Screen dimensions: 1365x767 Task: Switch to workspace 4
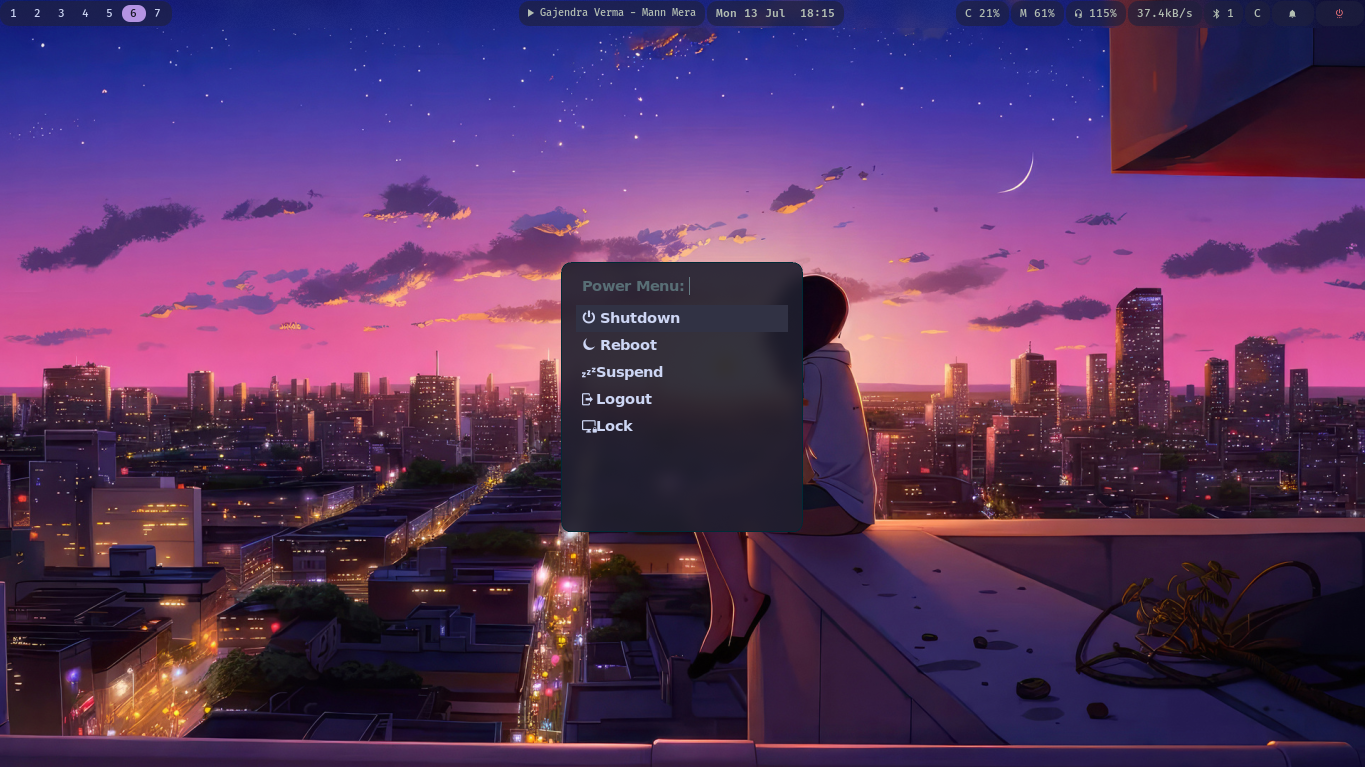point(85,13)
